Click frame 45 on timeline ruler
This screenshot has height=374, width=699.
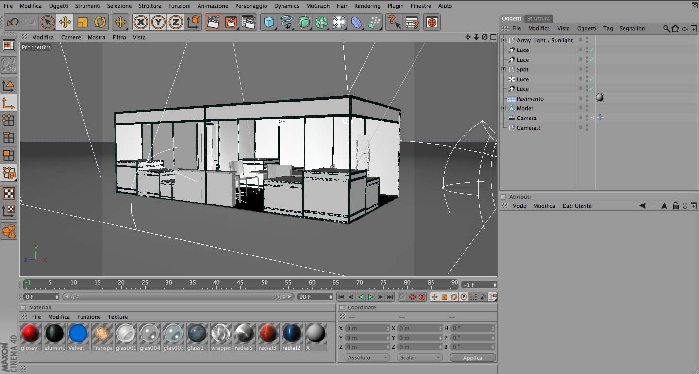click(240, 283)
